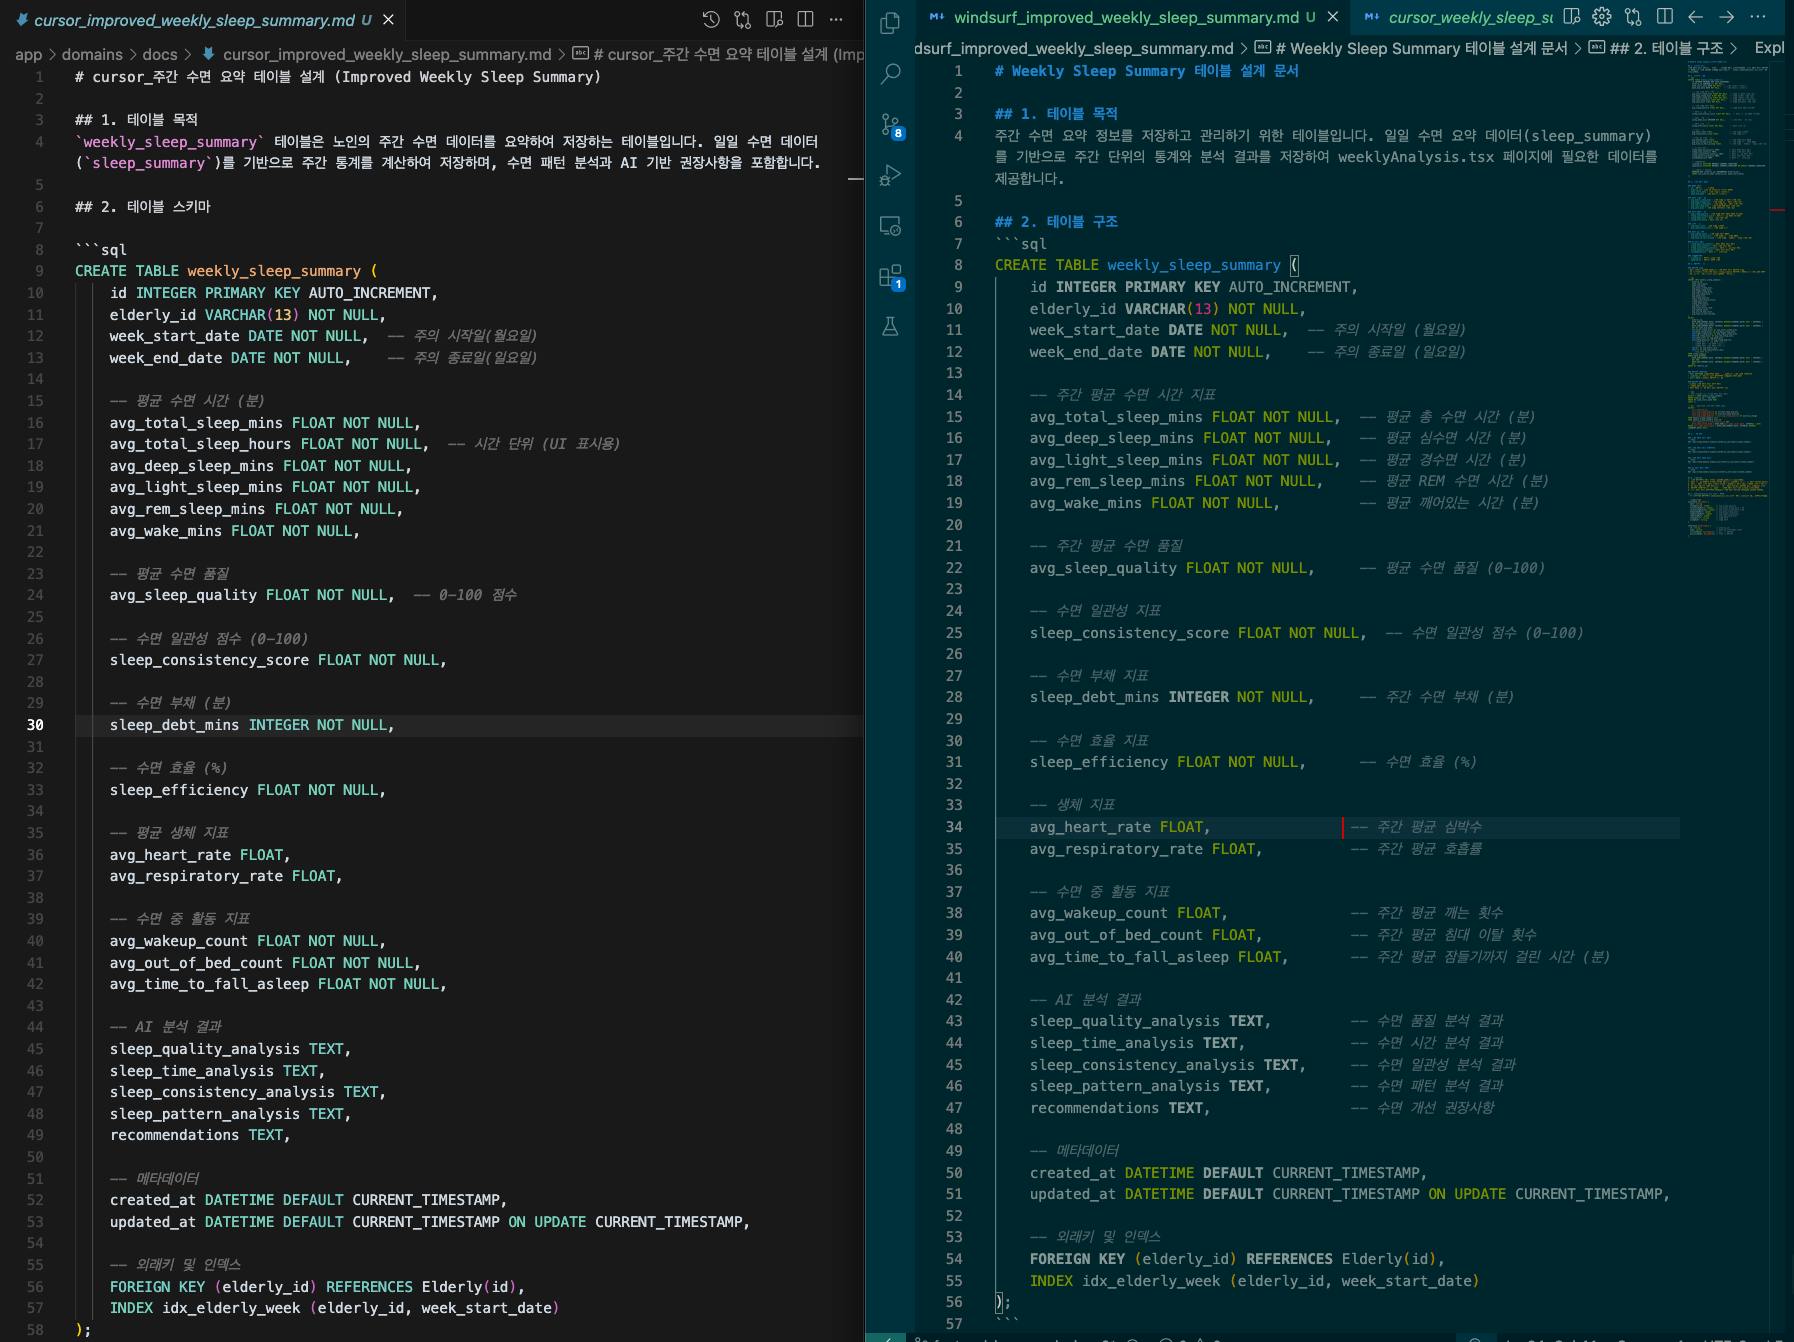Open more actions ellipsis in left editor toolbar
The width and height of the screenshot is (1794, 1342).
pos(836,19)
